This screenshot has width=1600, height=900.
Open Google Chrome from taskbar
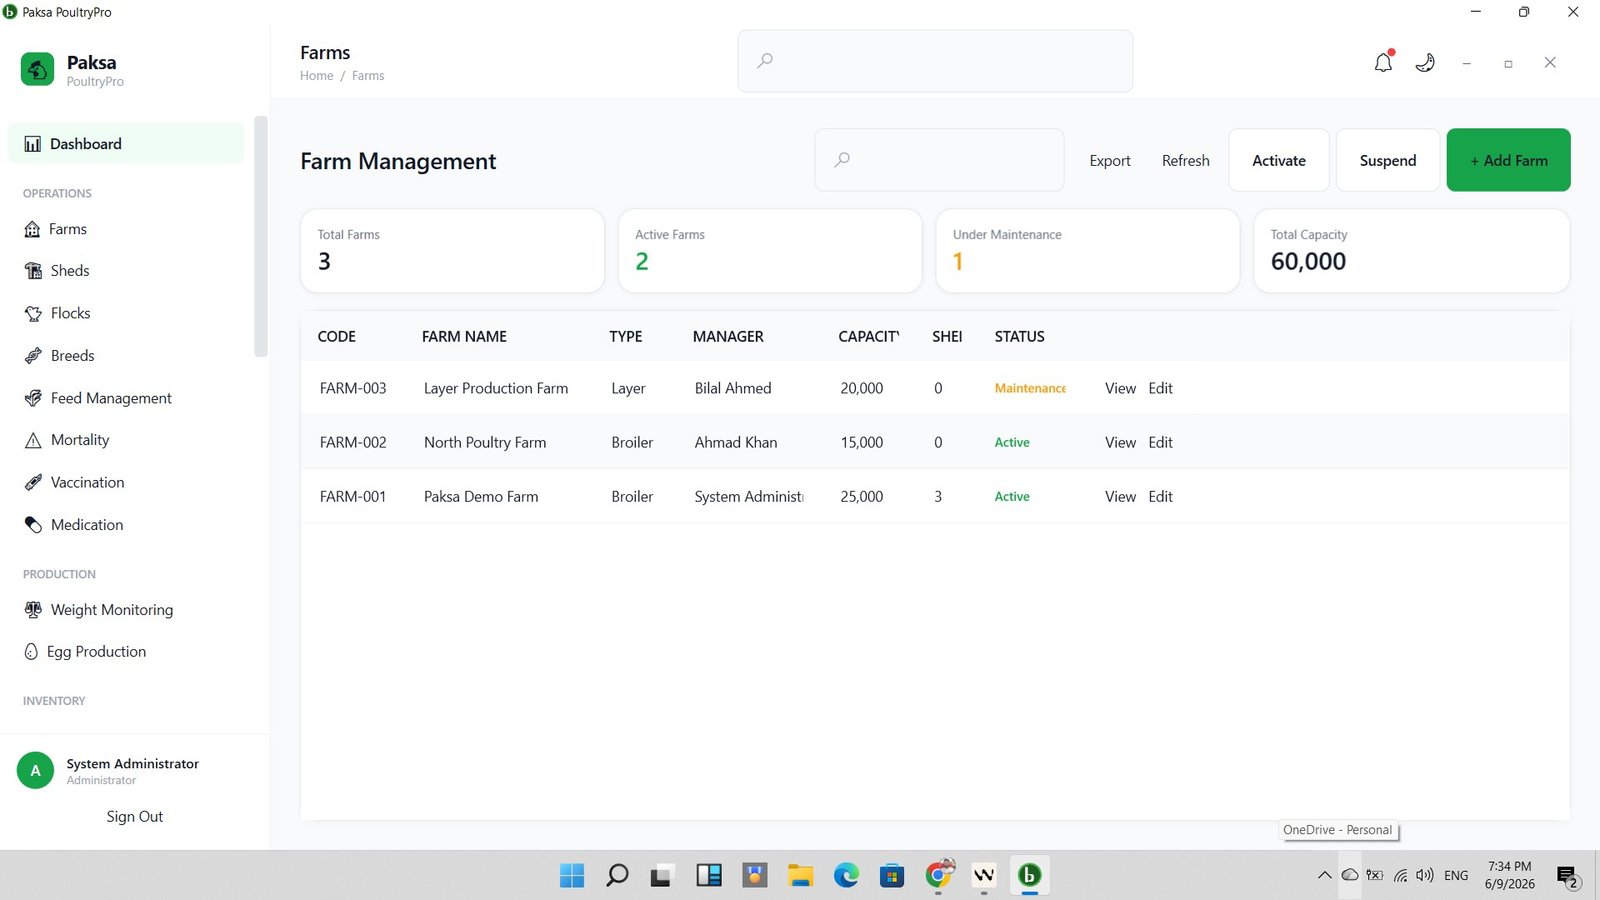click(938, 876)
